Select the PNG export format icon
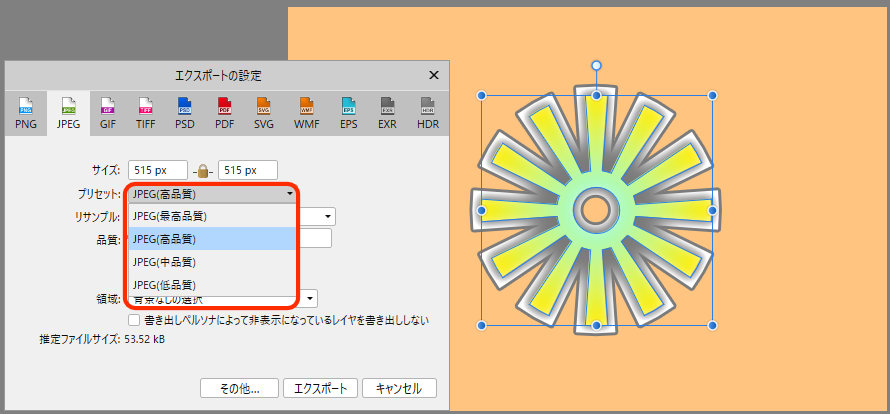 coord(26,112)
